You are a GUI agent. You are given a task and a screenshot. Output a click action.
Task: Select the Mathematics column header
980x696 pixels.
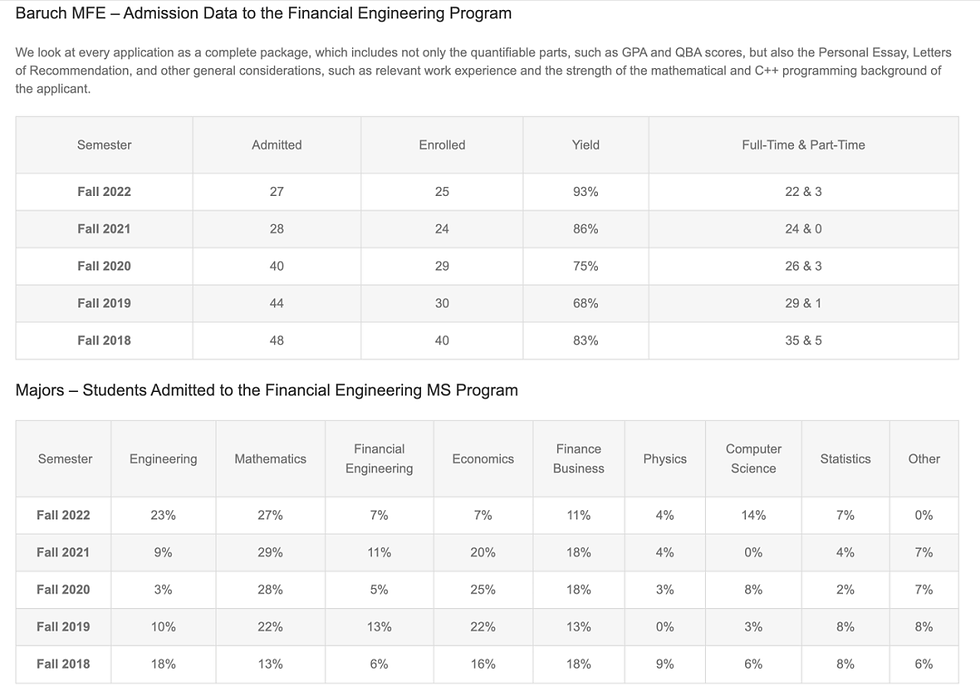270,459
